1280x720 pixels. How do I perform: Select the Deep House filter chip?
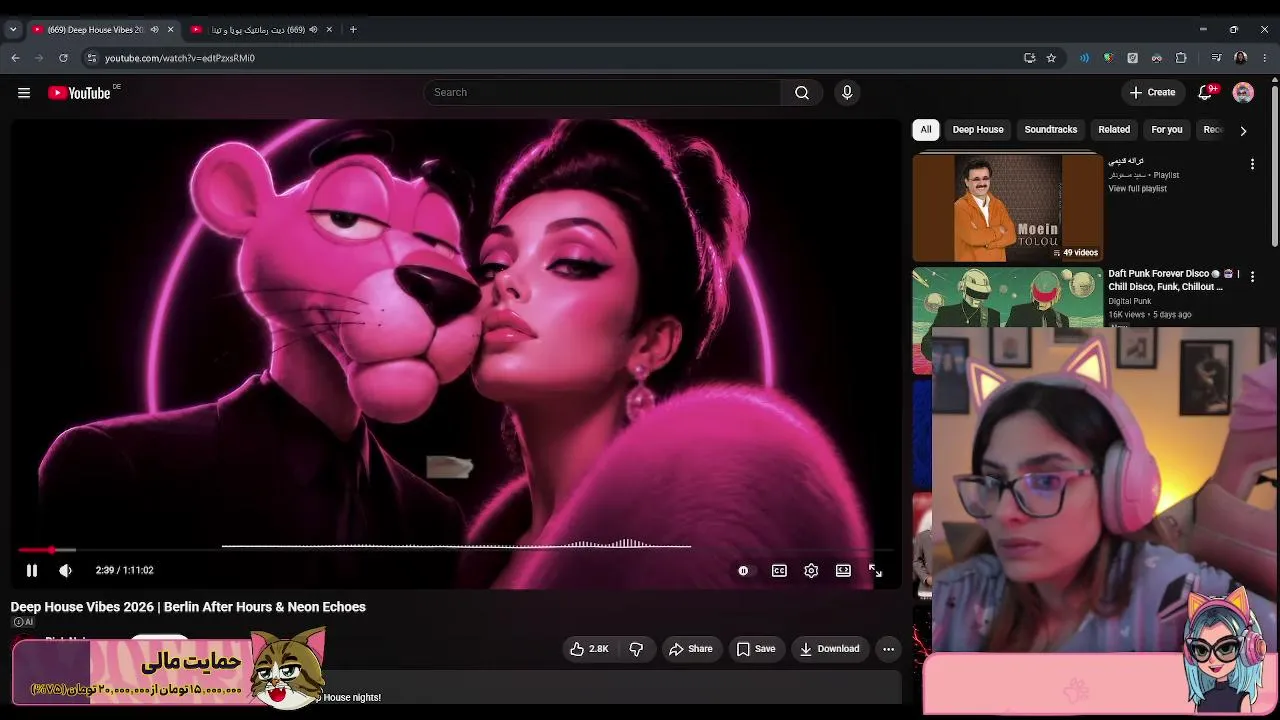coord(978,130)
